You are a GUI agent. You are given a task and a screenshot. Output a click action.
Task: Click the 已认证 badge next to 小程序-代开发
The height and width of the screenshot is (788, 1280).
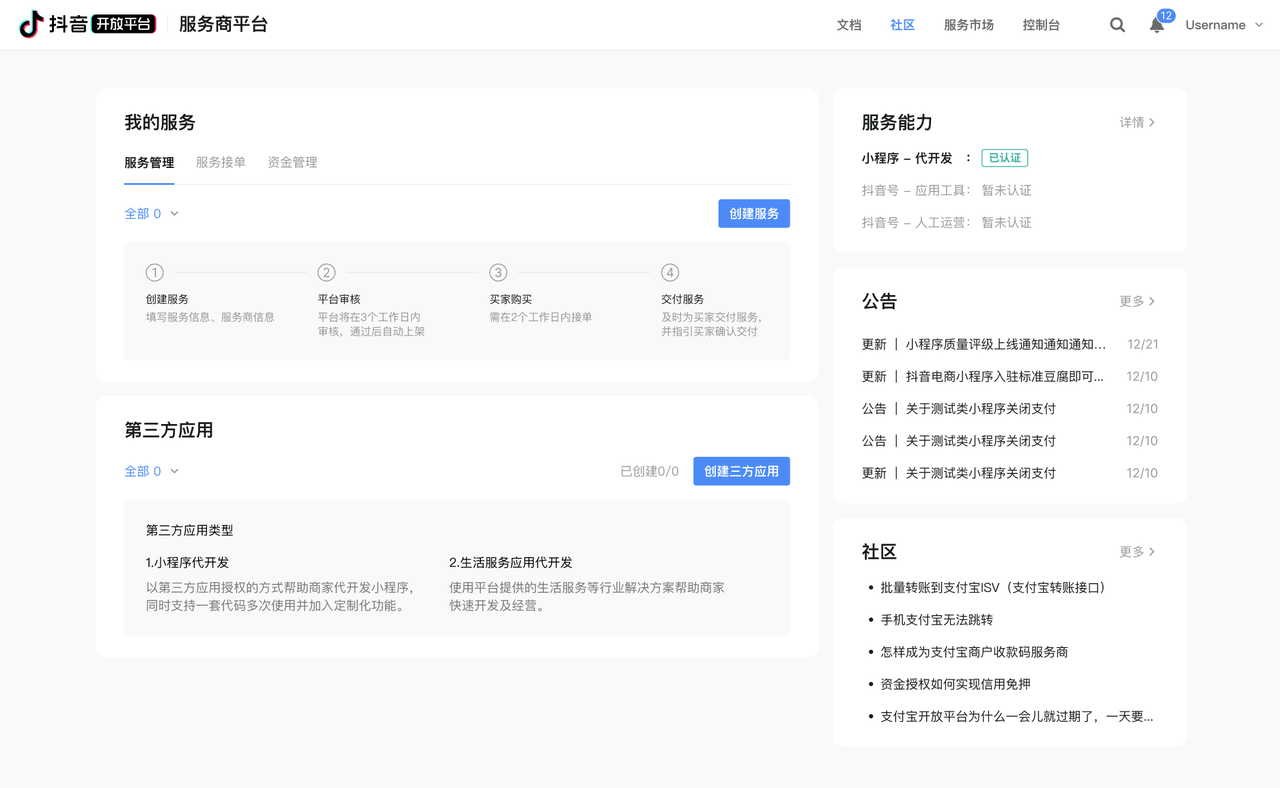[x=1004, y=157]
